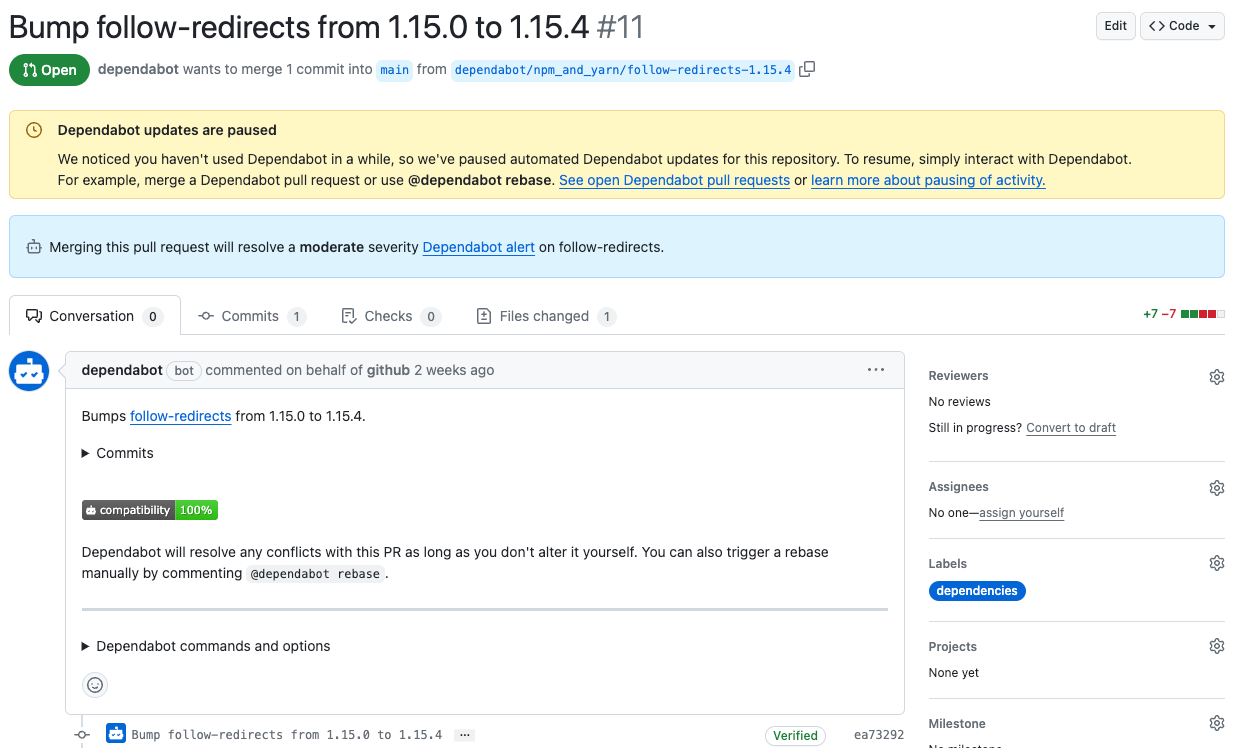This screenshot has height=748, width=1236.
Task: Click the Edit button
Action: pyautogui.click(x=1115, y=26)
